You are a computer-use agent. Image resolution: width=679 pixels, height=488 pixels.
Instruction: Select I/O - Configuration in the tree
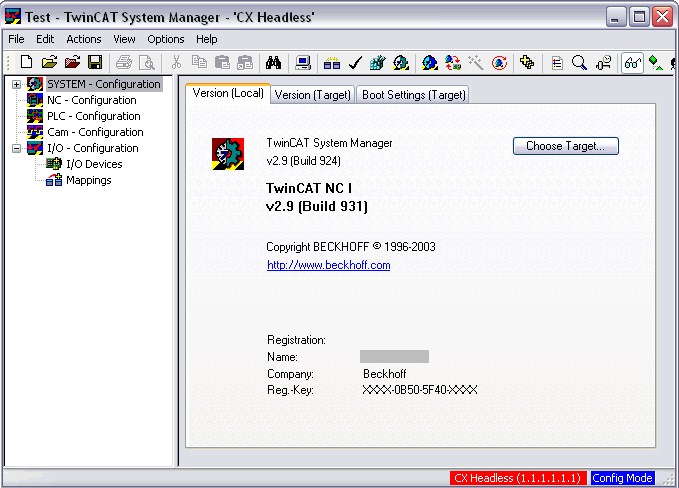coord(93,148)
